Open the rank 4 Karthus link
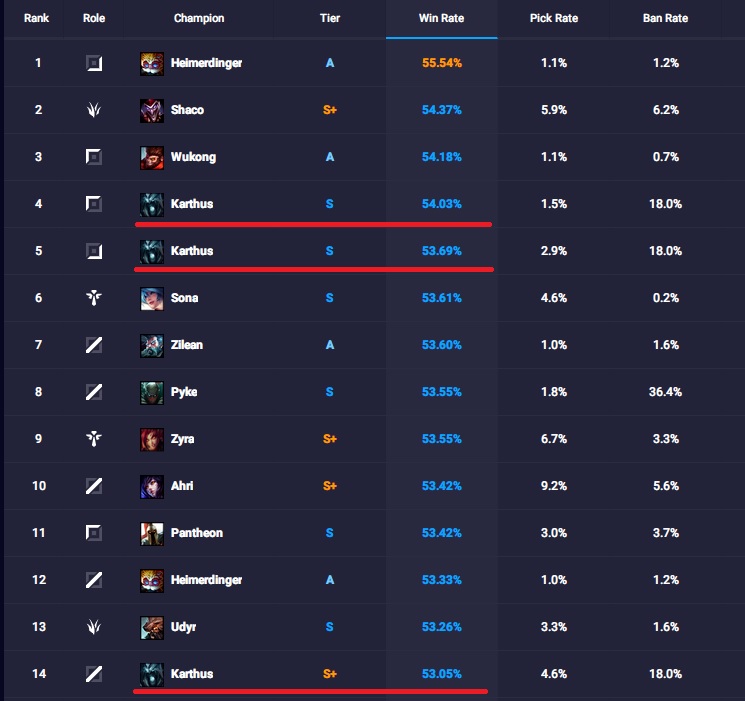Screen dimensions: 745x701 [192, 204]
